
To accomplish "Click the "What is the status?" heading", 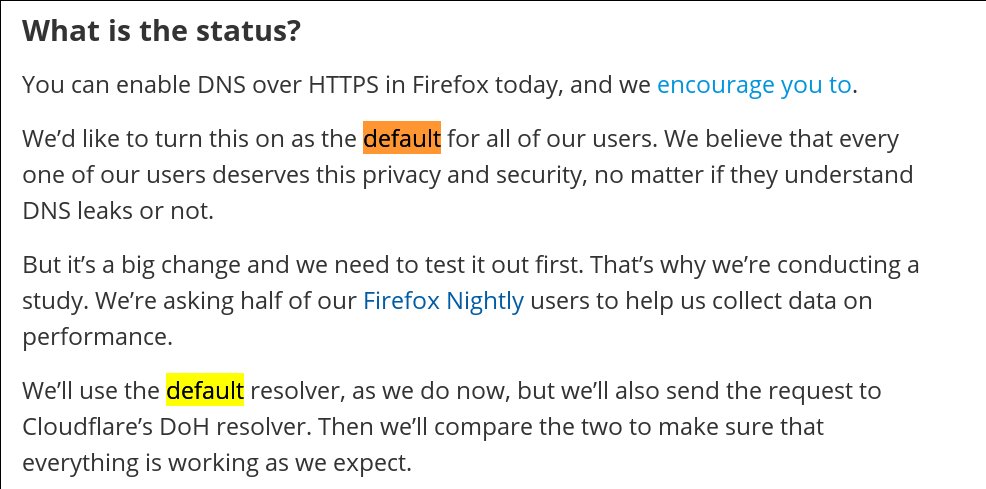I will click(x=162, y=30).
